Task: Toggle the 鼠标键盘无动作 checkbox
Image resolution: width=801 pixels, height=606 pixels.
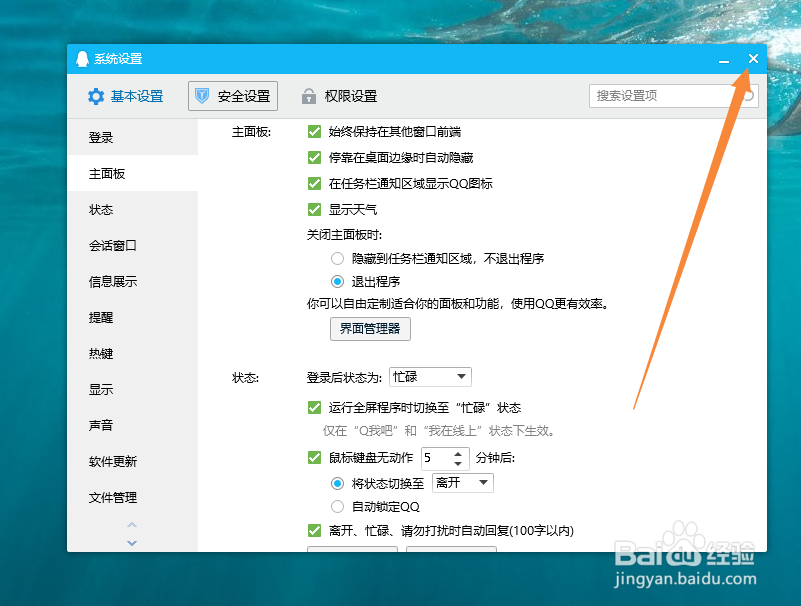Action: click(x=315, y=458)
